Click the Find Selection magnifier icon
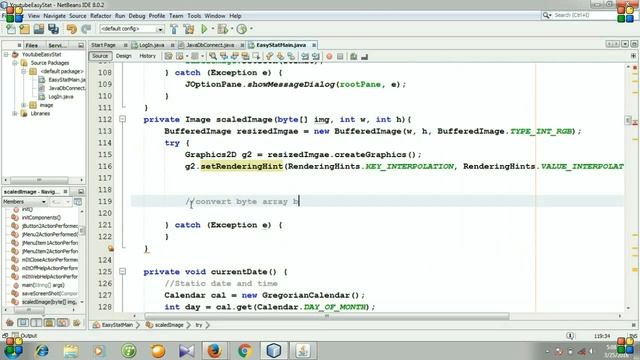Viewport: 640px width, 360px height. click(213, 56)
